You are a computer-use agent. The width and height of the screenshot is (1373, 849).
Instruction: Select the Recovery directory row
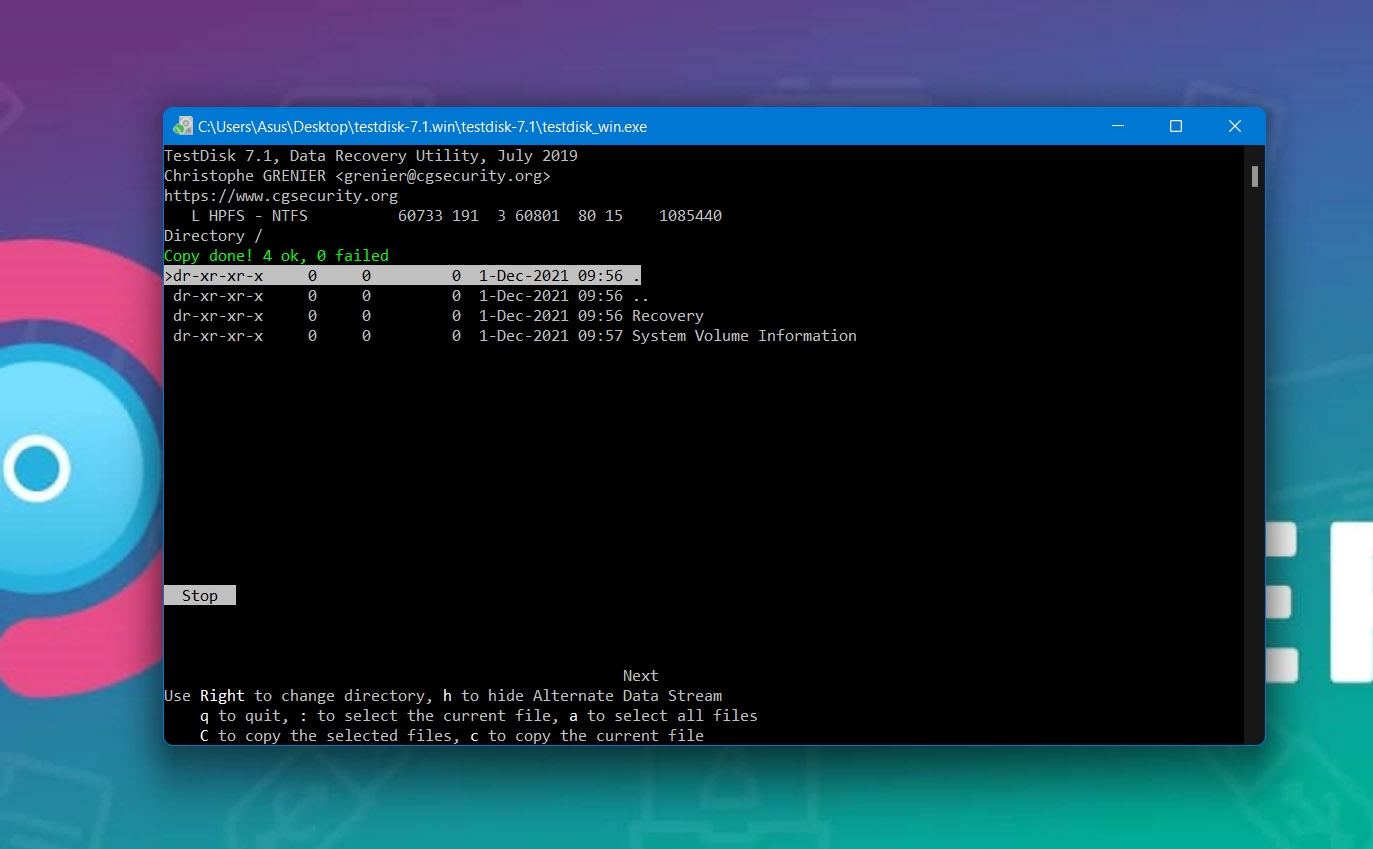pos(438,316)
